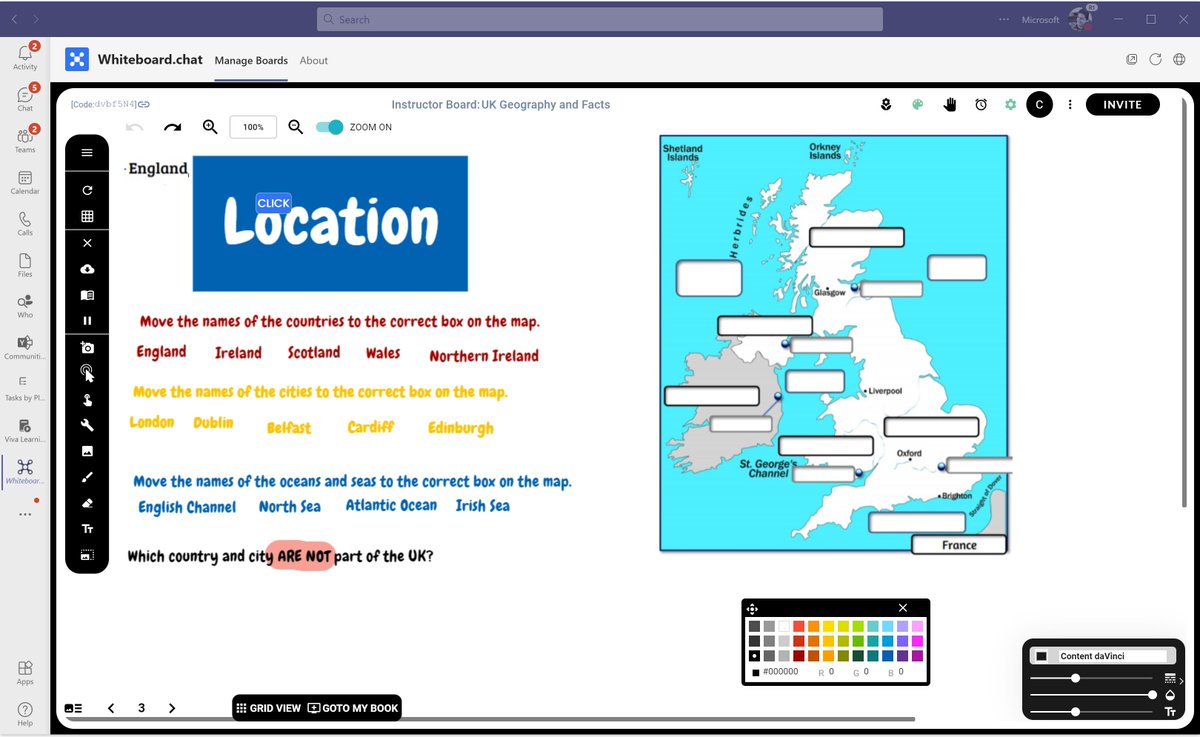The height and width of the screenshot is (737, 1200).
Task: Open the About tab
Action: click(313, 60)
